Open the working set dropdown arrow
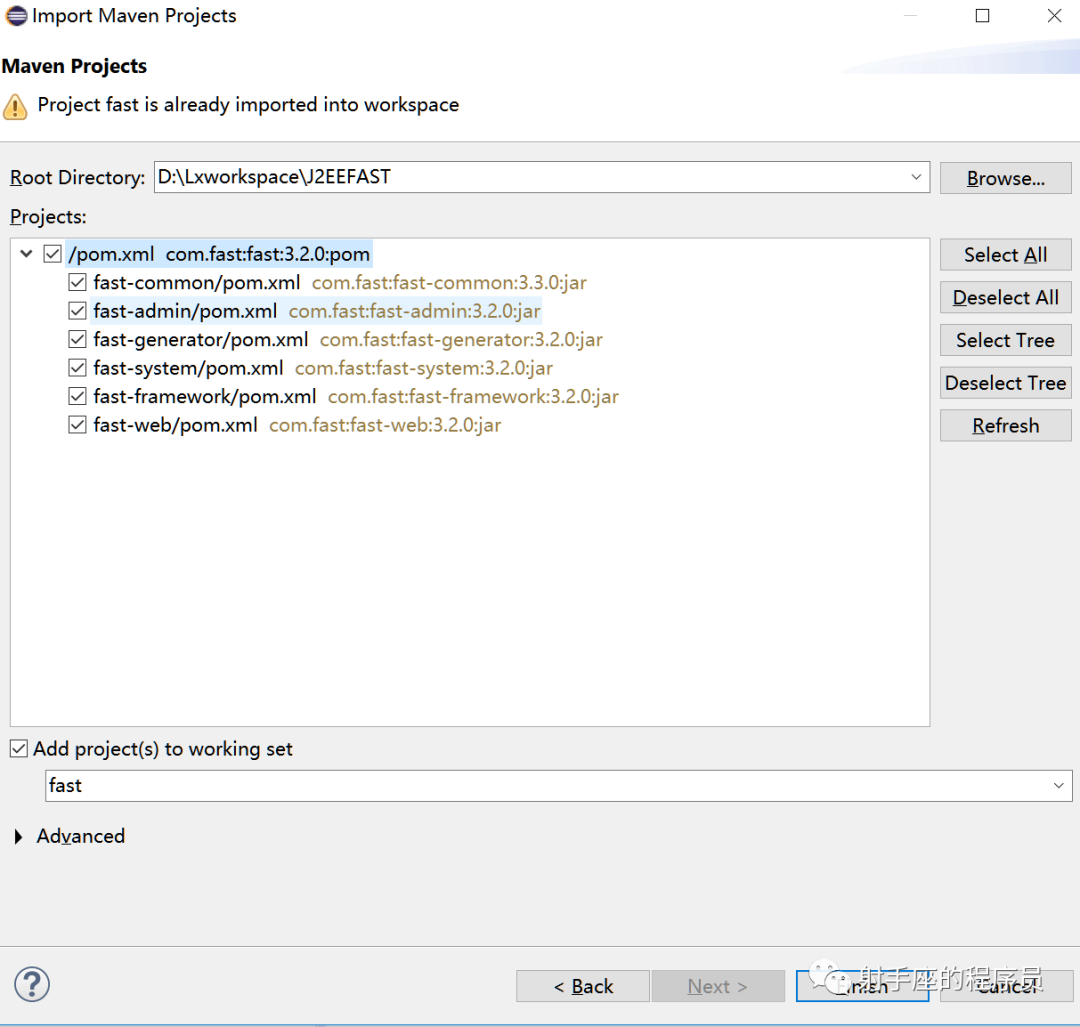 [1059, 786]
